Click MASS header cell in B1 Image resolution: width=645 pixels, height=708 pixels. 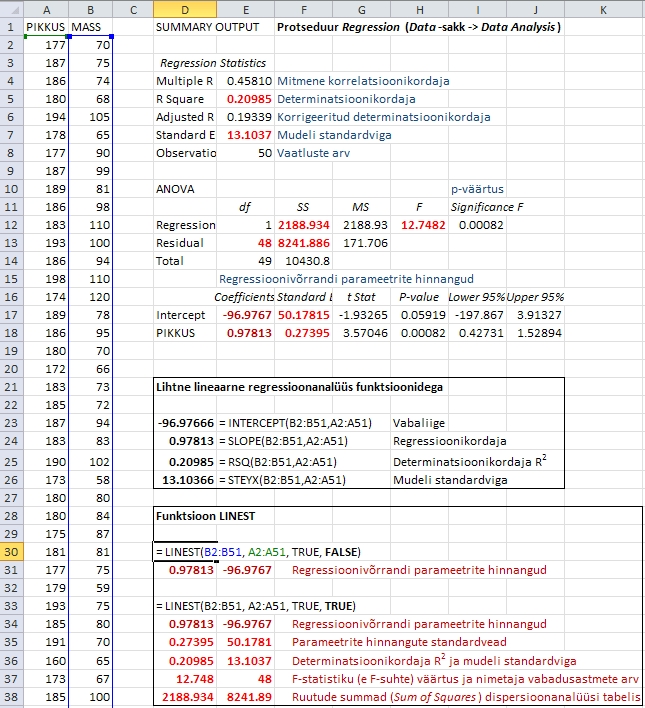90,27
